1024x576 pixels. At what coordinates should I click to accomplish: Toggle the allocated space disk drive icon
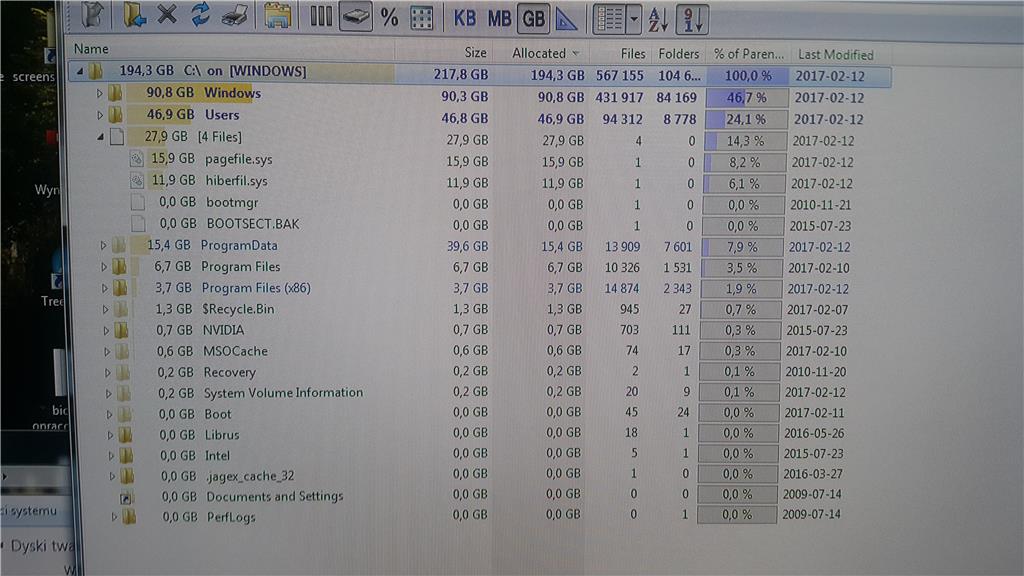click(x=355, y=17)
